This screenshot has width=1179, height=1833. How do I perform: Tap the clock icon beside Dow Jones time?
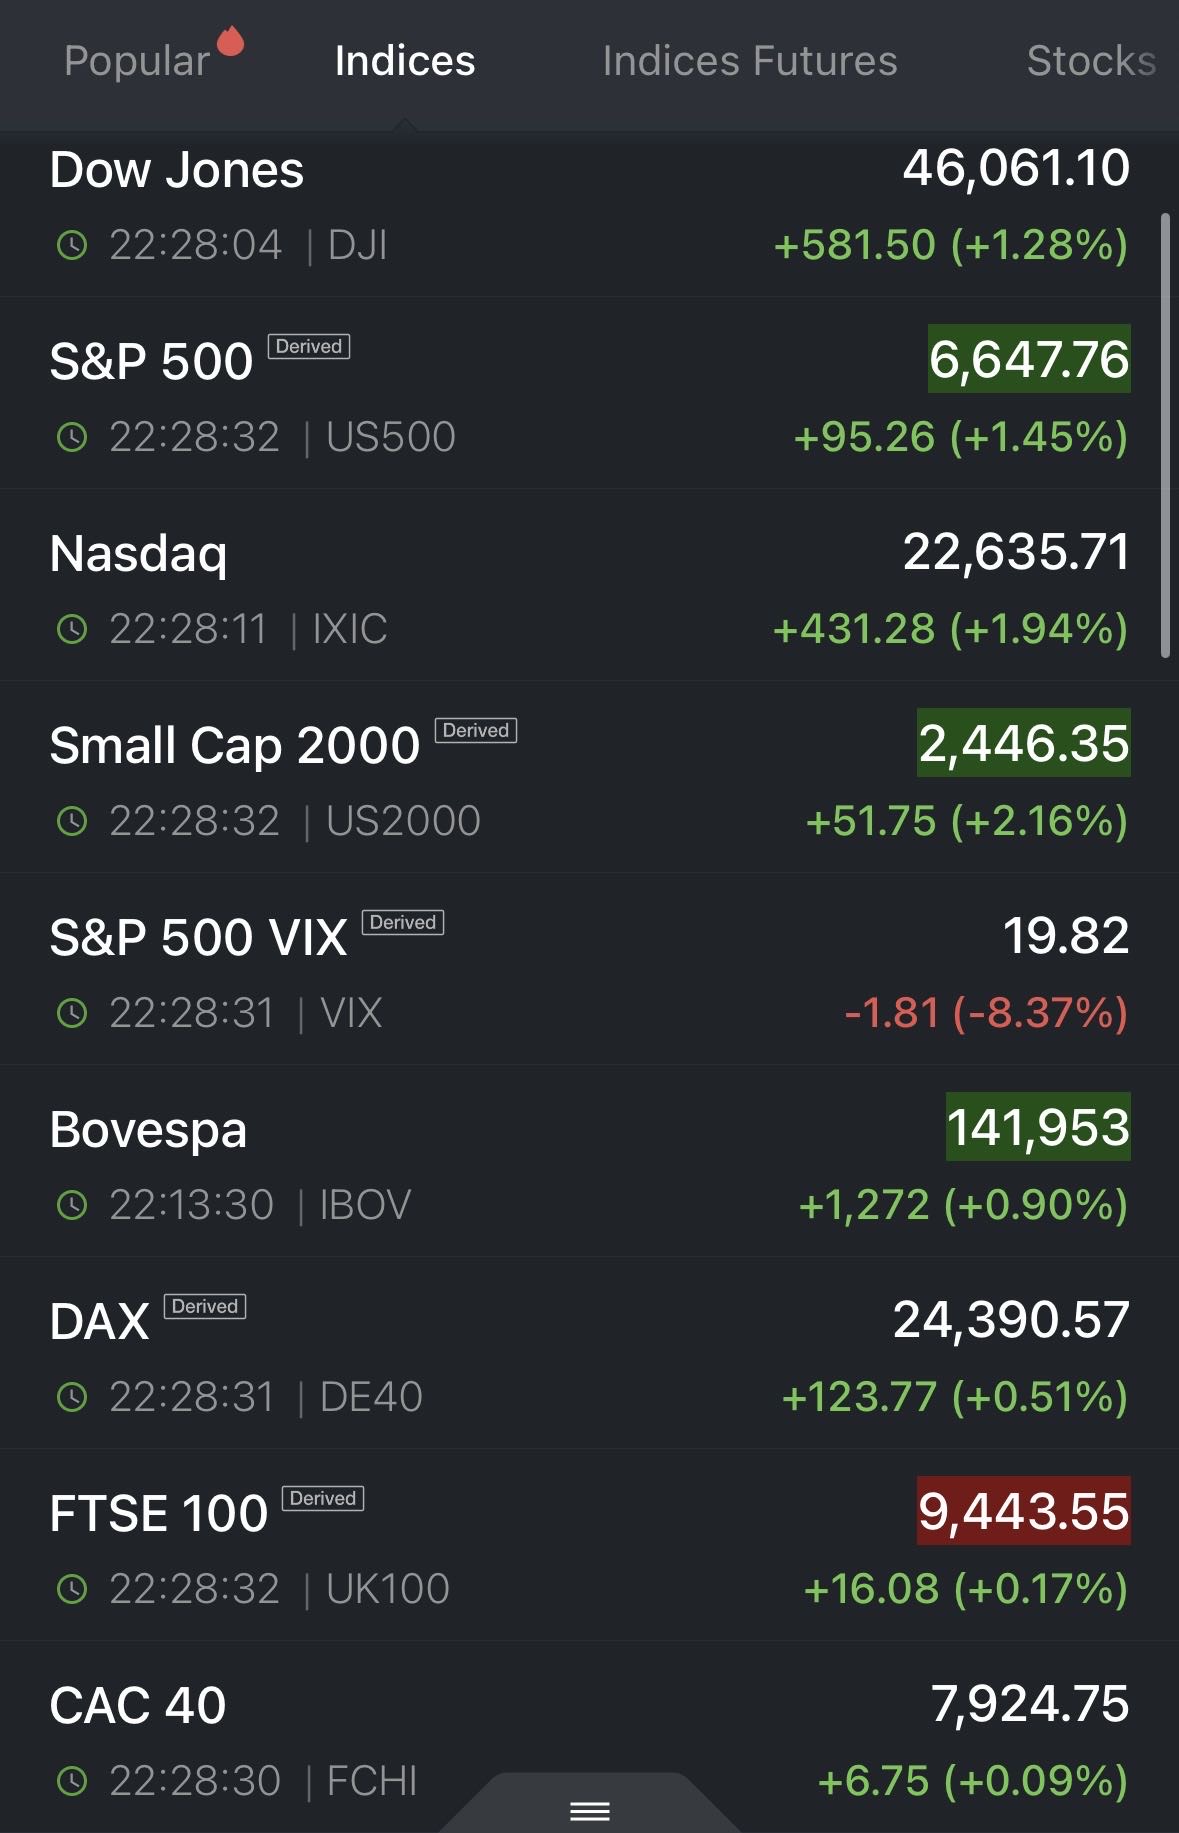(72, 245)
